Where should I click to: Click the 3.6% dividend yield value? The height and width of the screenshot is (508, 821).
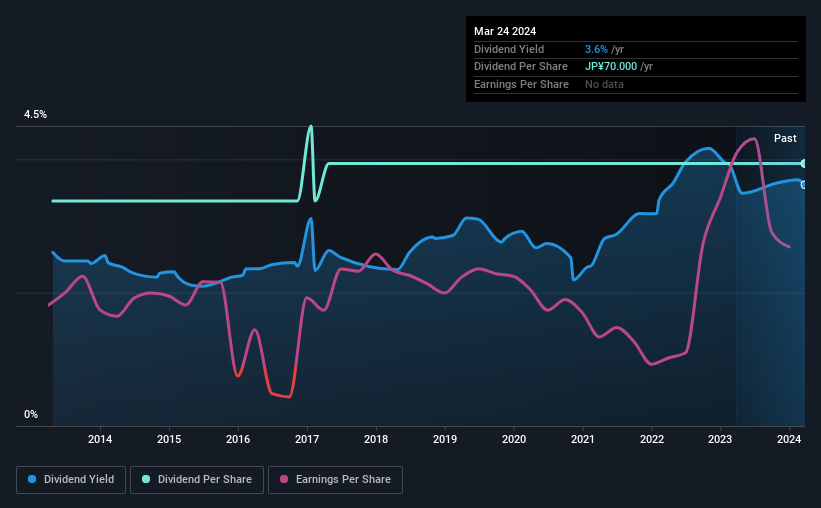[x=596, y=49]
